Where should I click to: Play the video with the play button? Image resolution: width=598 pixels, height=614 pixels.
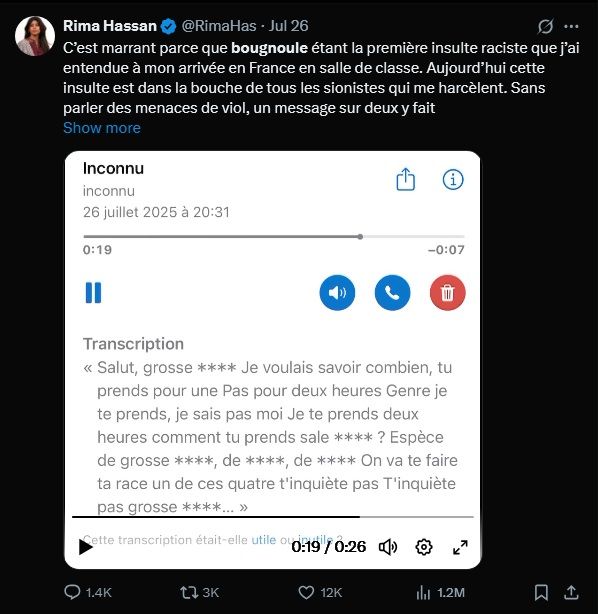tap(85, 547)
